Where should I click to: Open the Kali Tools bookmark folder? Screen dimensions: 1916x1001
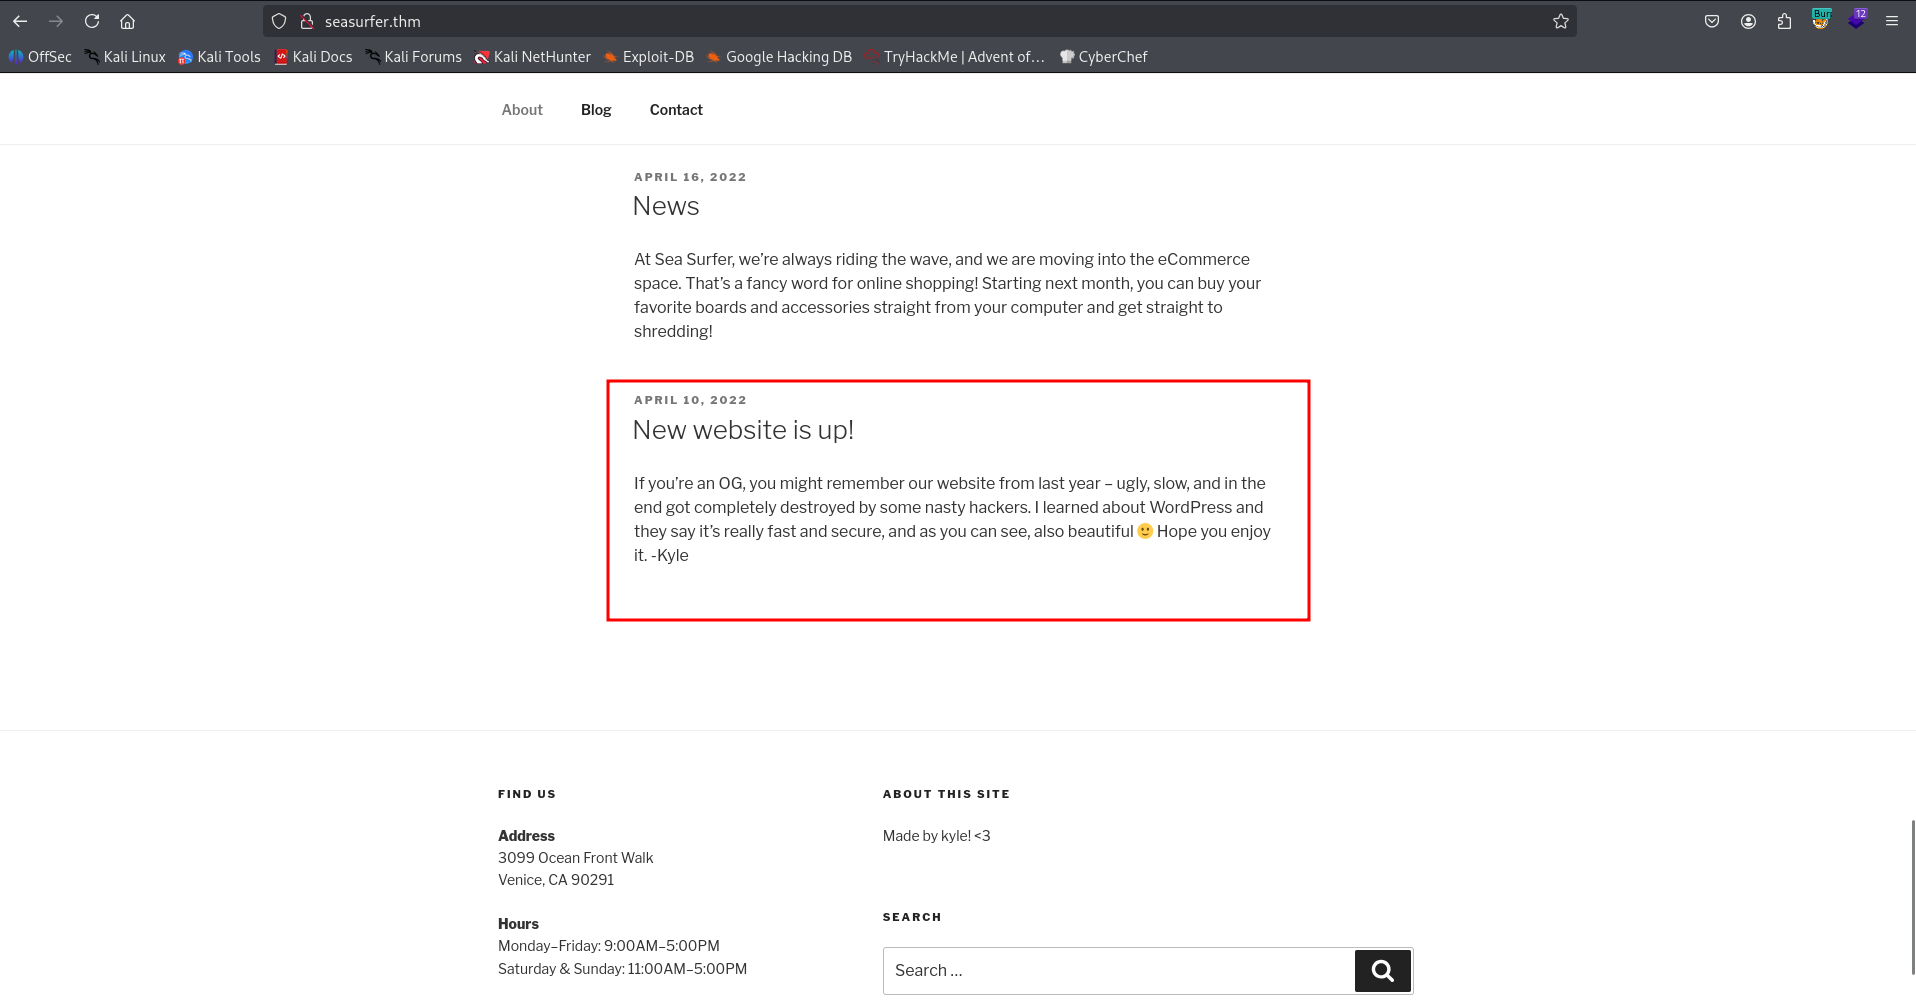click(x=219, y=56)
